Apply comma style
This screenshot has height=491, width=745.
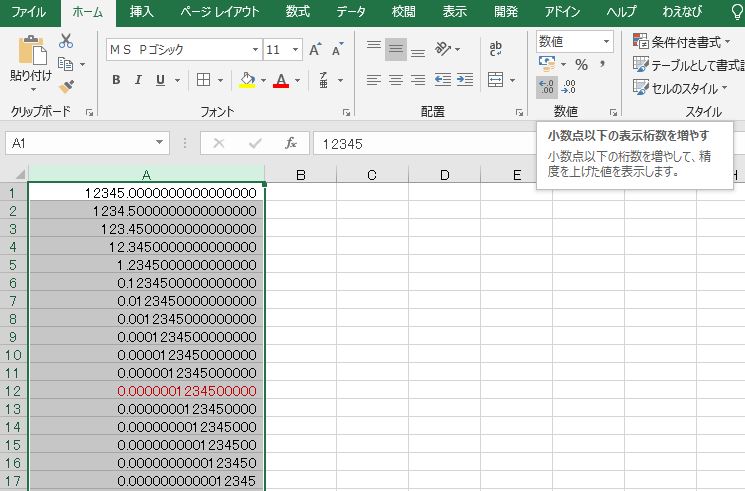603,64
